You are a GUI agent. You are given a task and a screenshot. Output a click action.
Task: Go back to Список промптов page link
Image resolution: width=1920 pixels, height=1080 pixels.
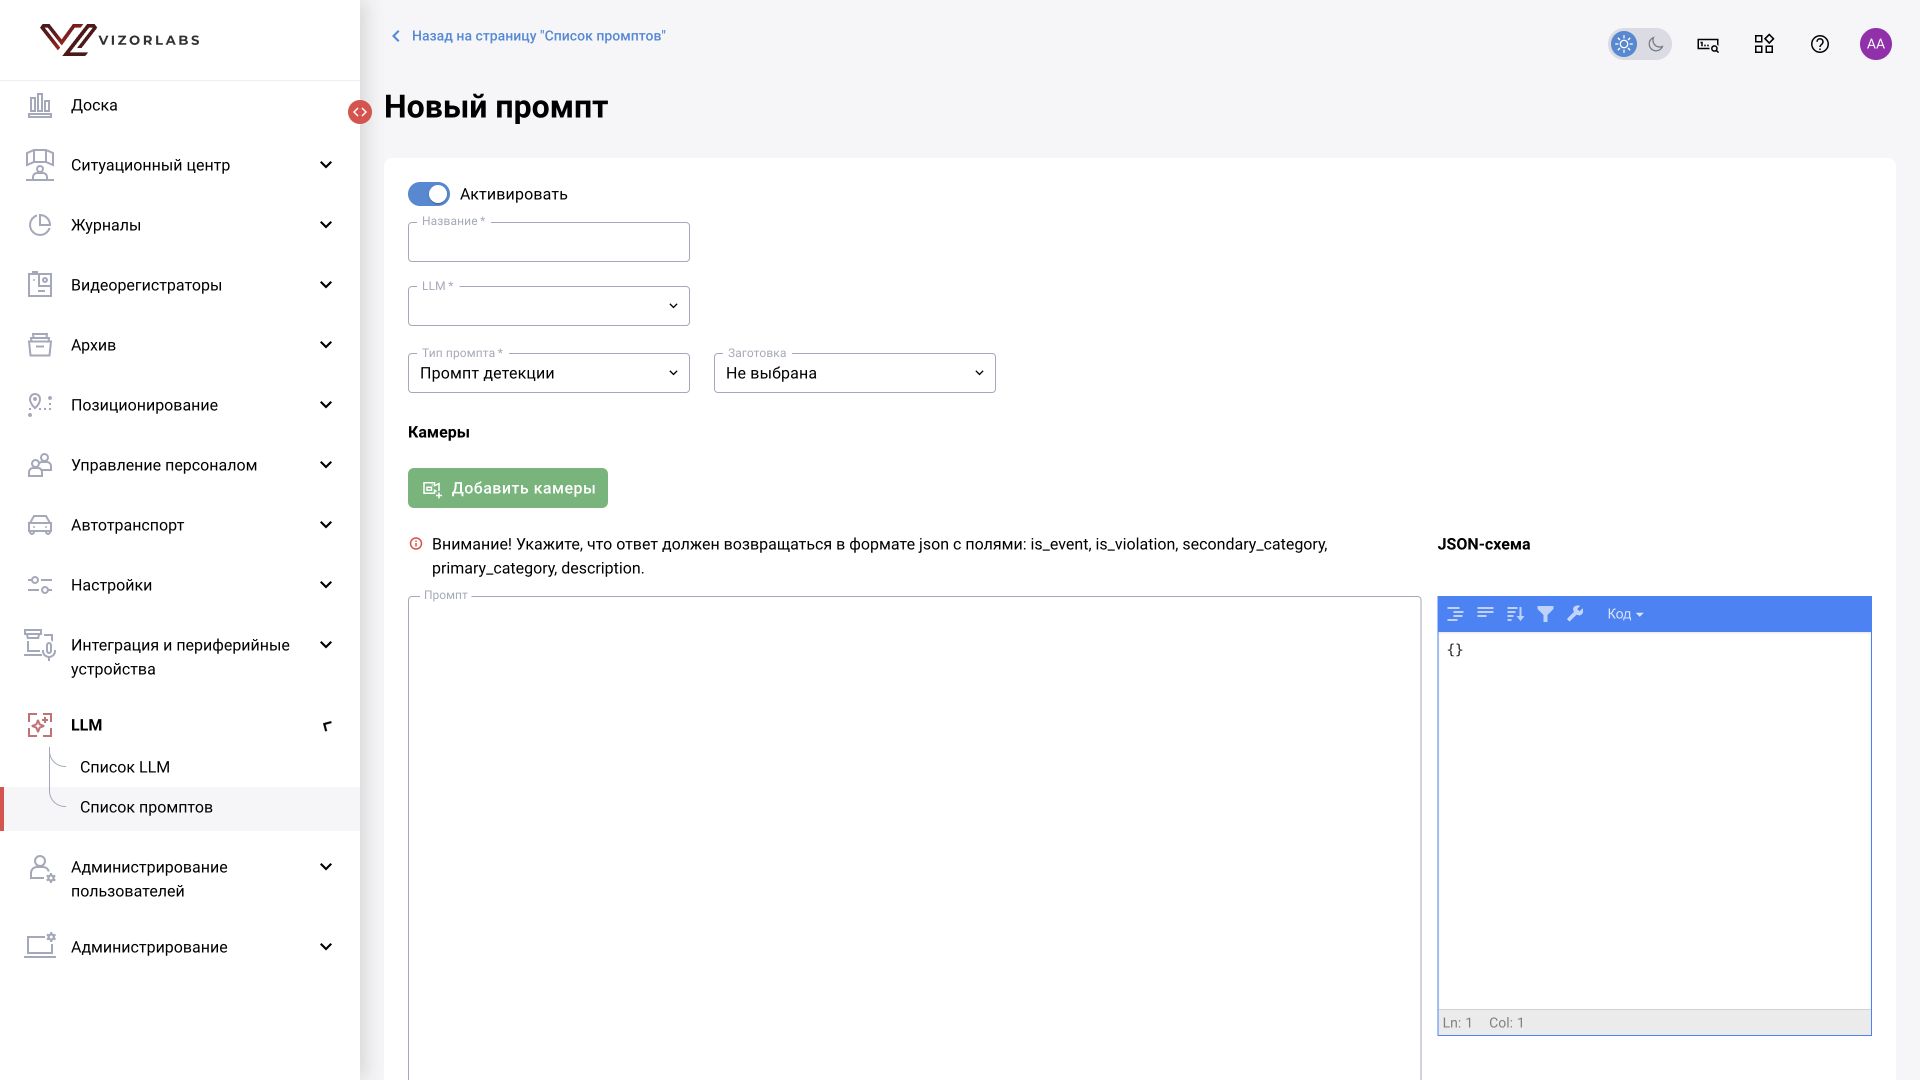[x=528, y=36]
